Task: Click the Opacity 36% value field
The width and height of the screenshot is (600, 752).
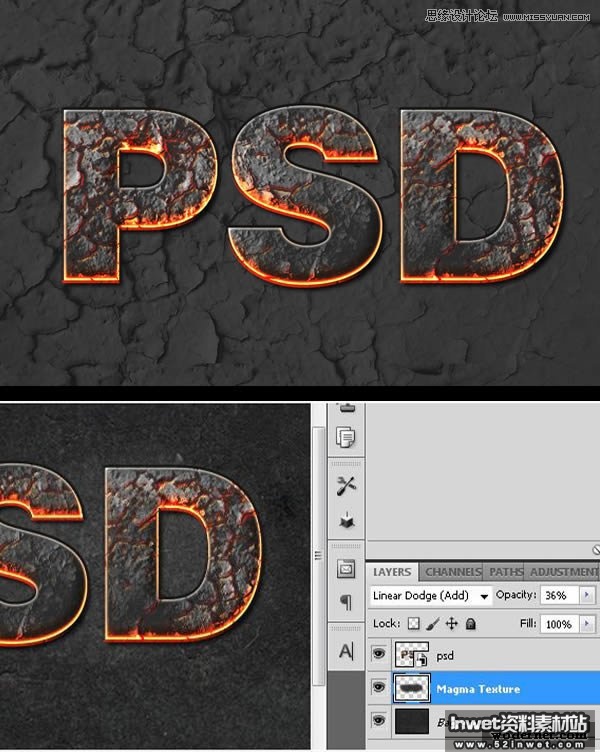Action: point(560,595)
